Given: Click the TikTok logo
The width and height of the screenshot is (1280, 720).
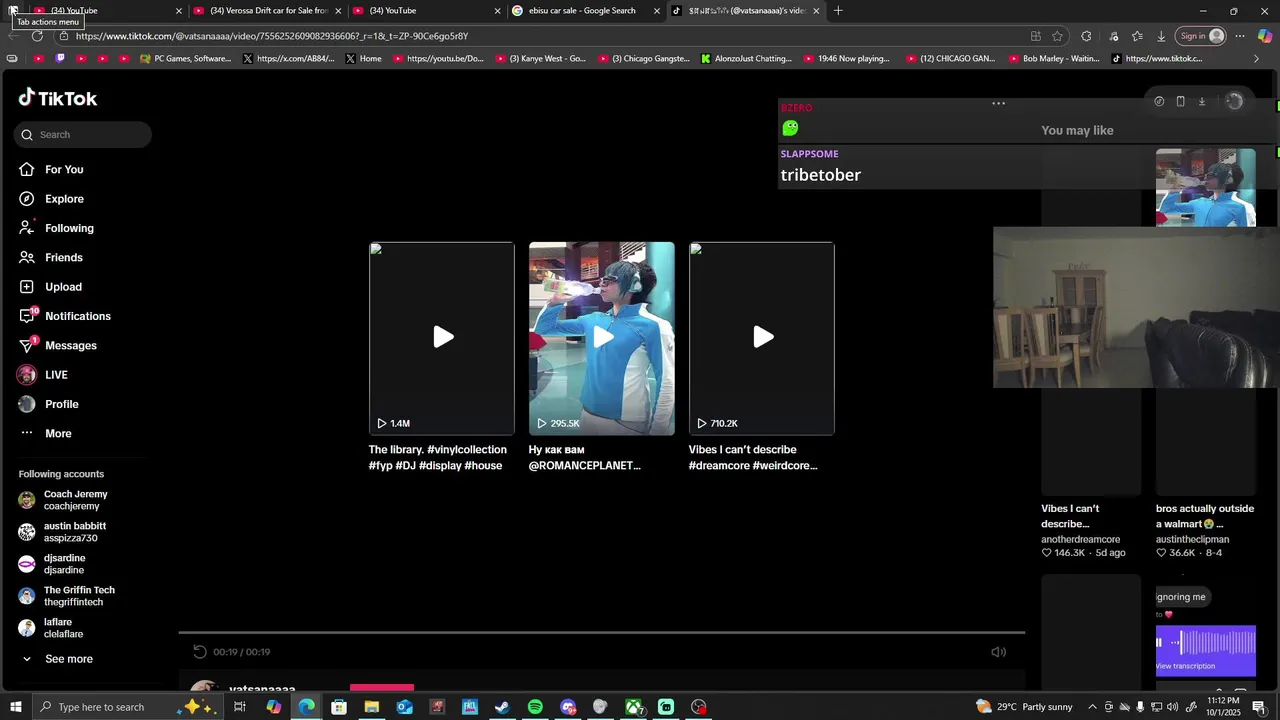Looking at the screenshot, I should 58,98.
